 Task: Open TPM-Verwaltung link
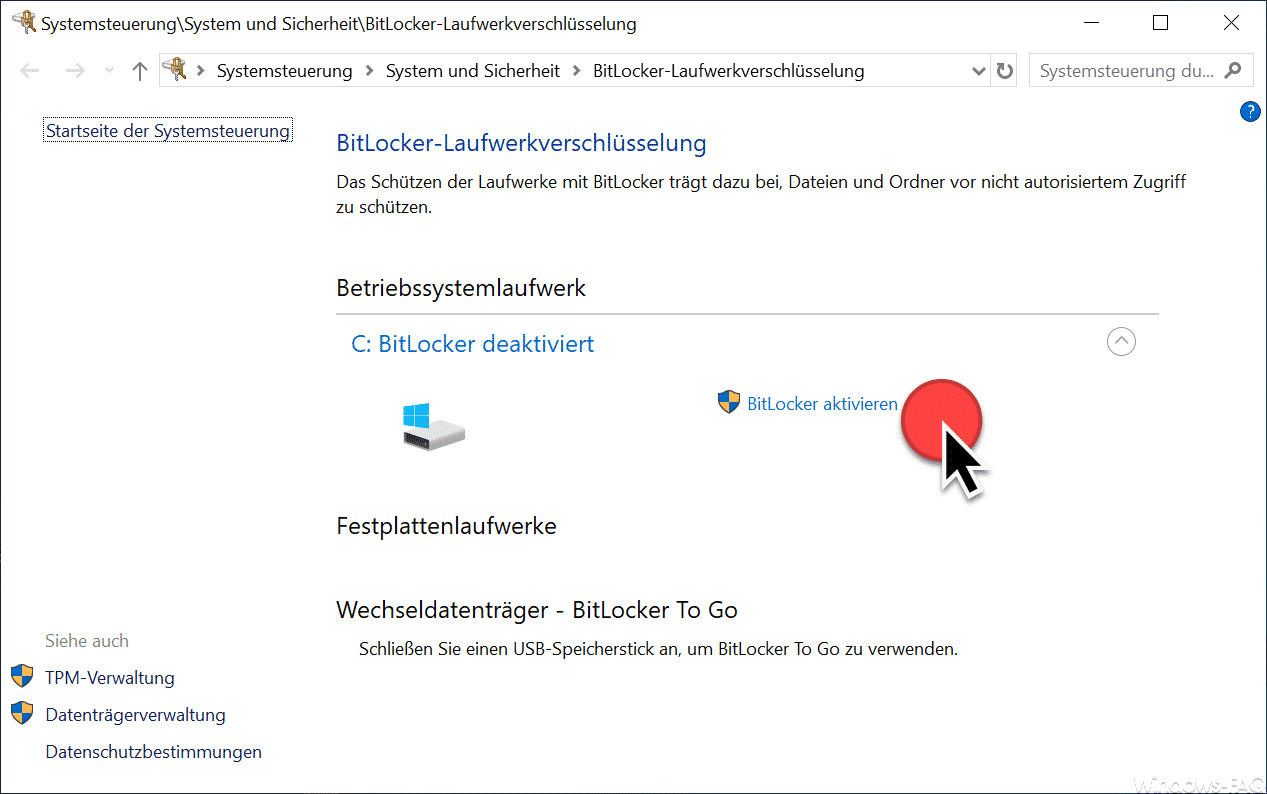click(110, 678)
